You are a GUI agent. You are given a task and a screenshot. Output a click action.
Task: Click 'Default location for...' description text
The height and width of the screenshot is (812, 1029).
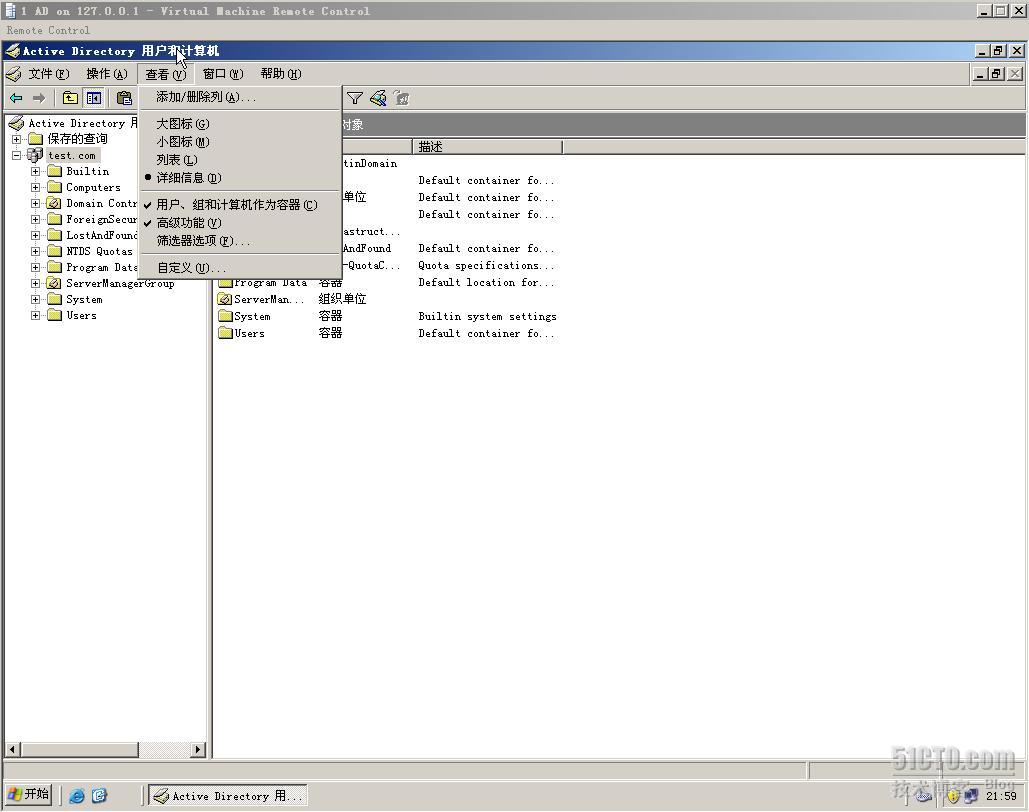coord(486,282)
